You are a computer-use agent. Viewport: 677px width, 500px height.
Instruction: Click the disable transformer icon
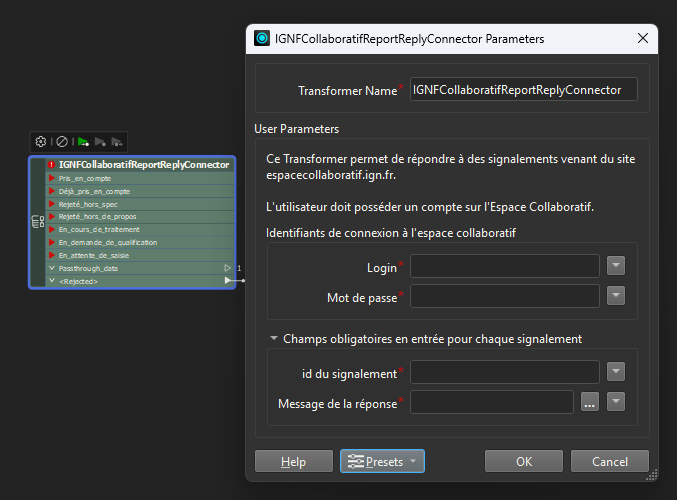(62, 142)
